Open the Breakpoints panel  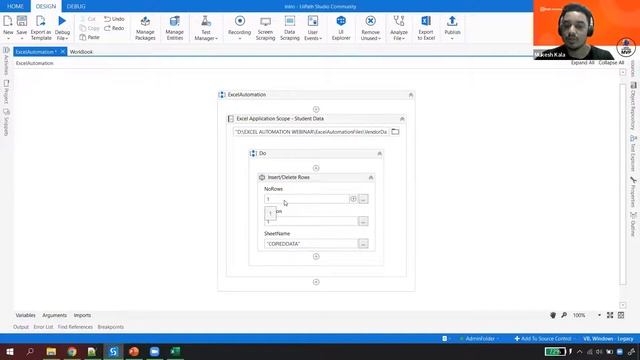(x=111, y=327)
